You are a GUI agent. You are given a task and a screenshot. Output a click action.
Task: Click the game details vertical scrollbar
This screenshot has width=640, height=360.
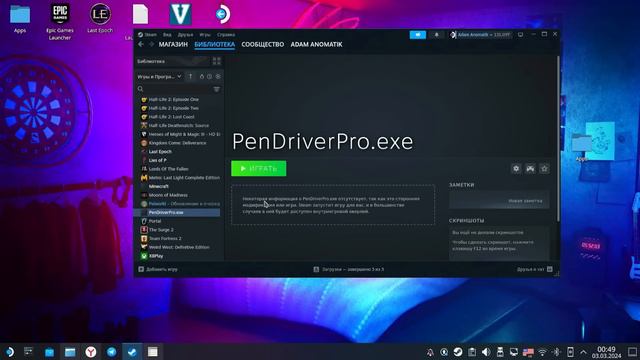pos(558,139)
